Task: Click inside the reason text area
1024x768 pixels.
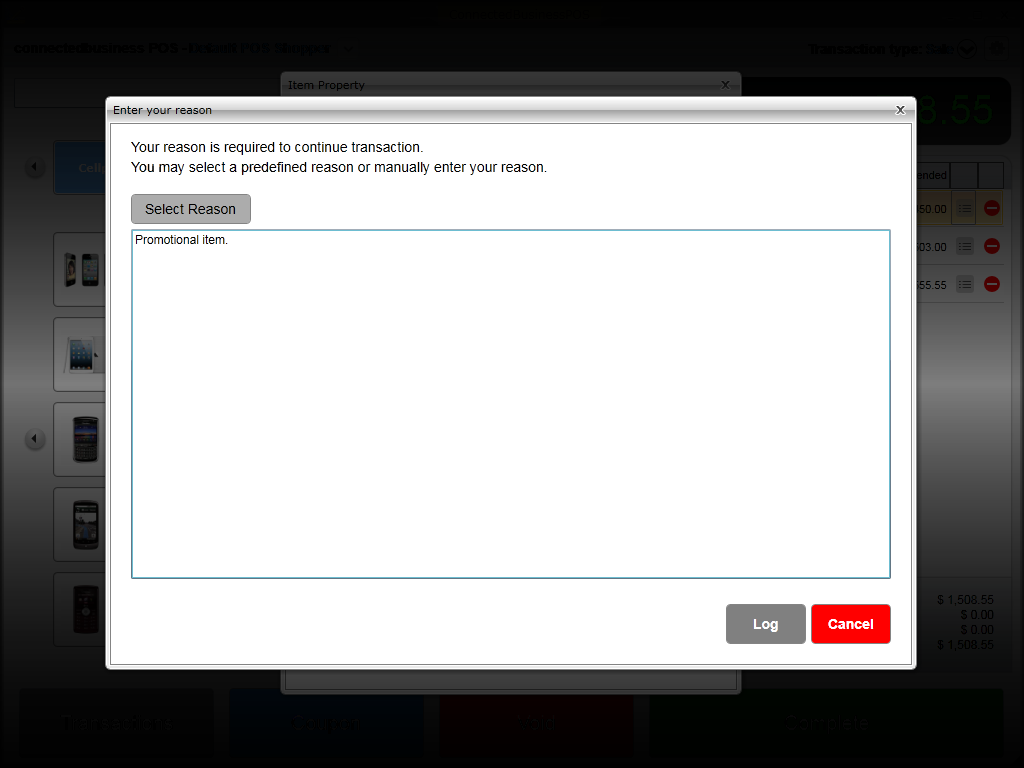Action: pyautogui.click(x=511, y=404)
